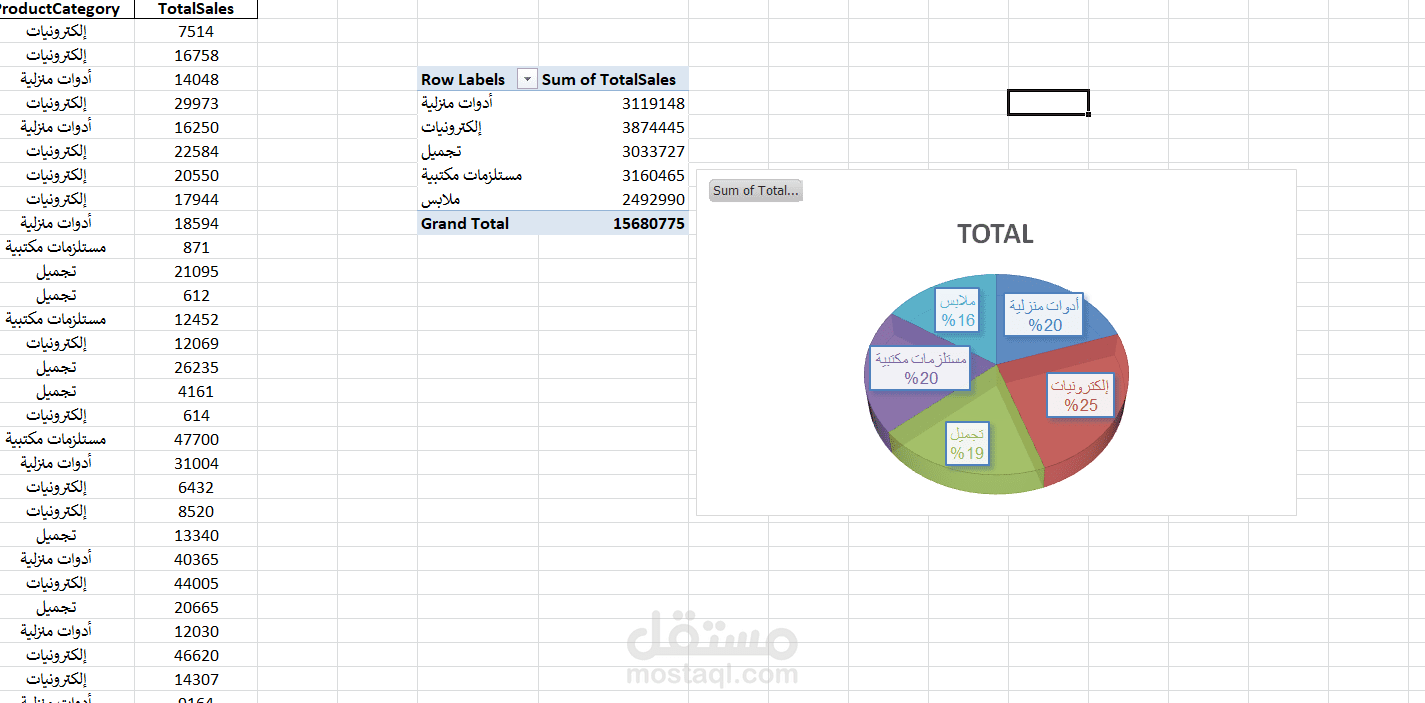Select the TotalSales cell 16758
Screen dimensions: 1425x703
pos(196,55)
